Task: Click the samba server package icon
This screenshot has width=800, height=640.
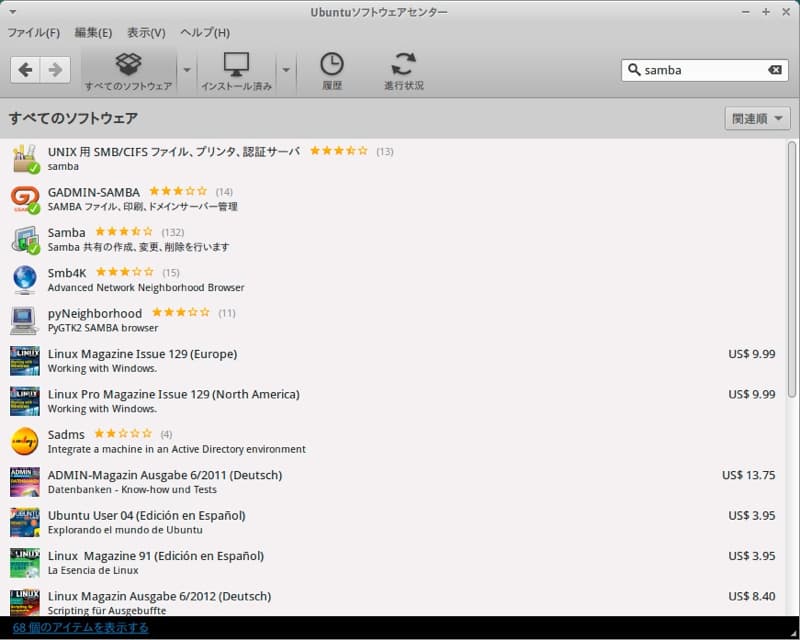Action: (x=25, y=158)
